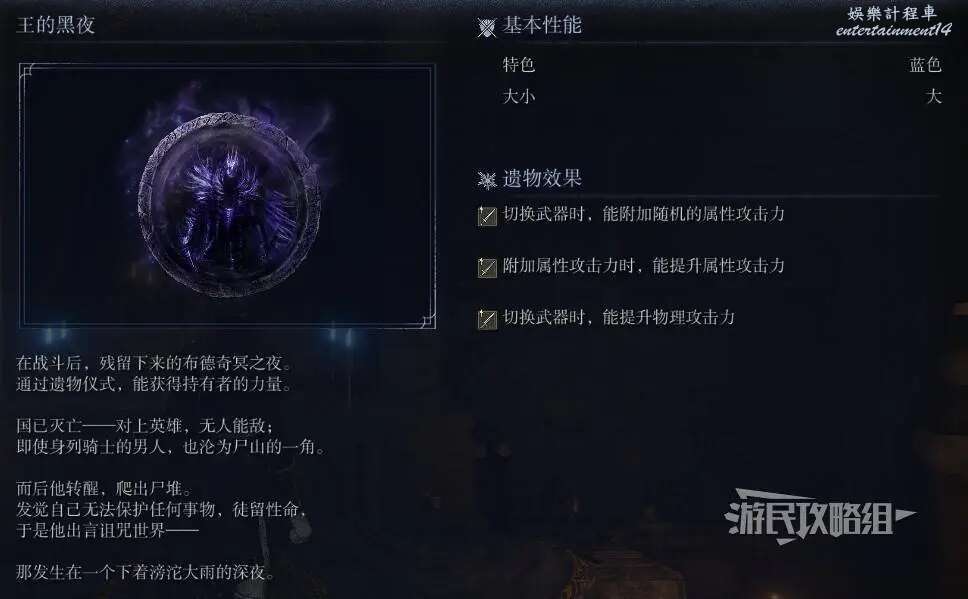The height and width of the screenshot is (599, 968).
Task: Click the 遗物效果 section icon
Action: point(486,180)
